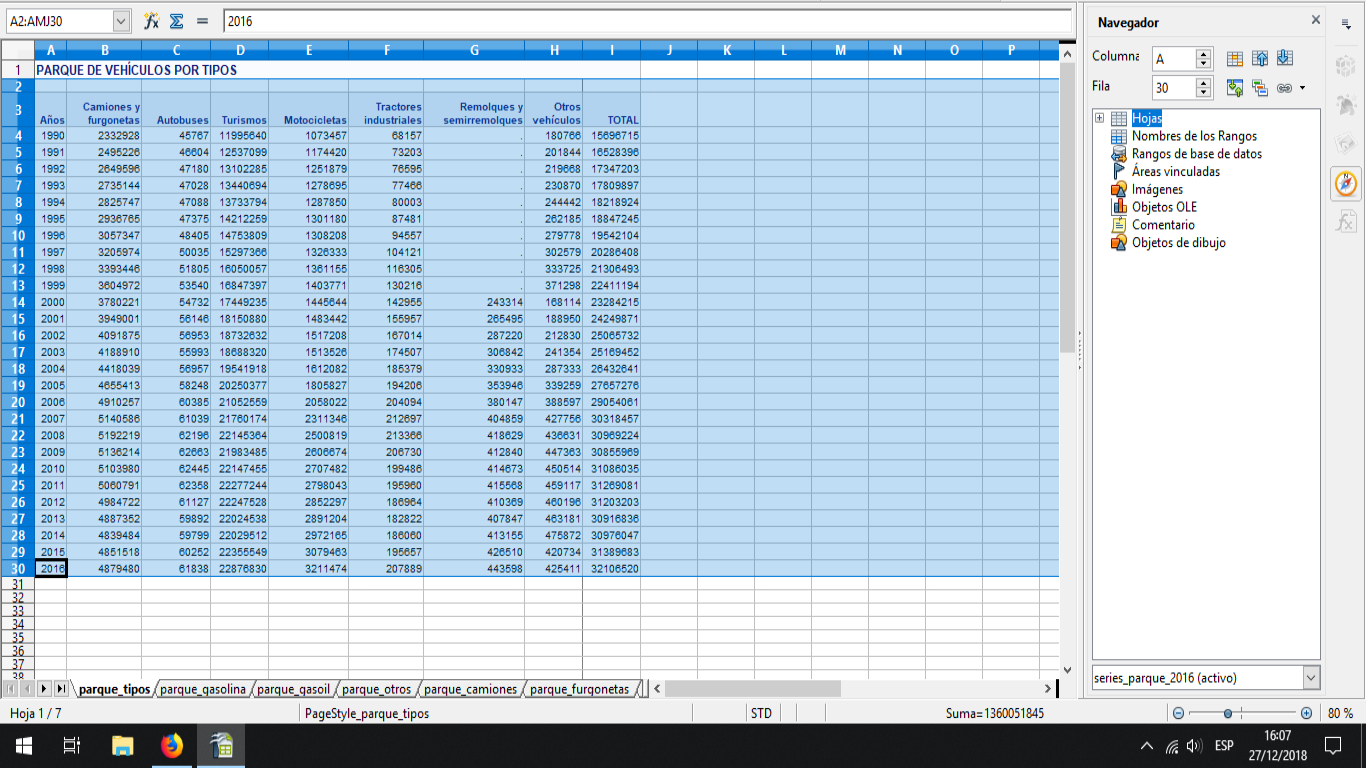The image size is (1366, 768).
Task: Click the Data Range icon in Navigator
Action: coord(1235,59)
